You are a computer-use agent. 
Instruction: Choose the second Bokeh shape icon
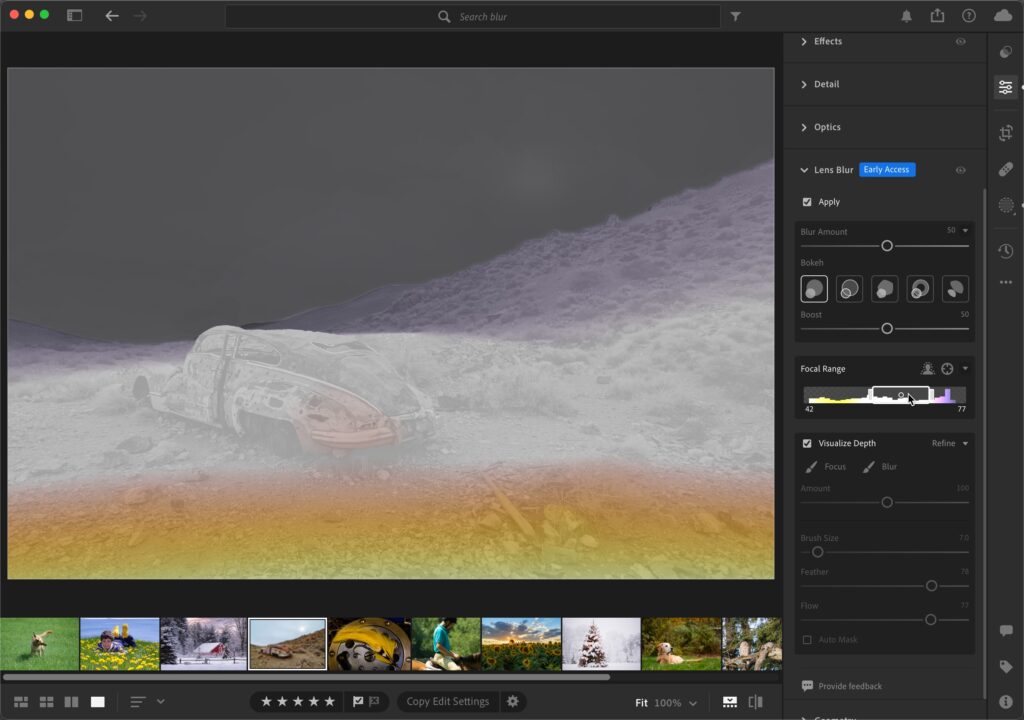(x=850, y=289)
